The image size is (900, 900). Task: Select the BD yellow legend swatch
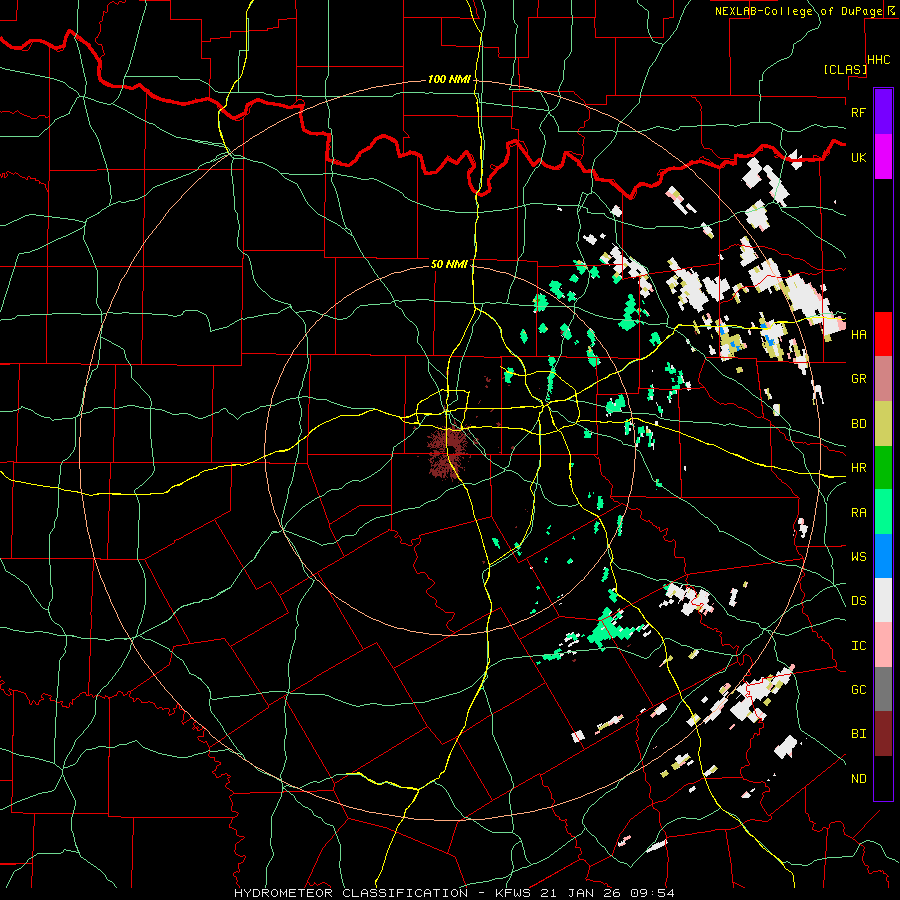click(x=883, y=424)
